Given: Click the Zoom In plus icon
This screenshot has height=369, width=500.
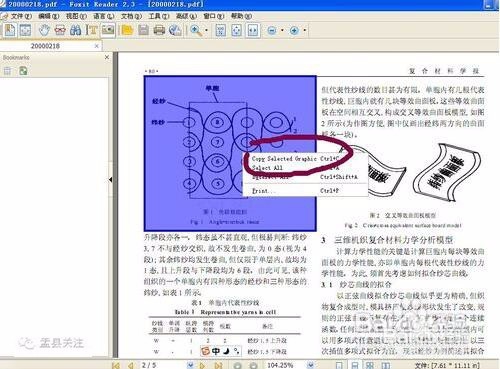Looking at the screenshot, I should [294, 31].
